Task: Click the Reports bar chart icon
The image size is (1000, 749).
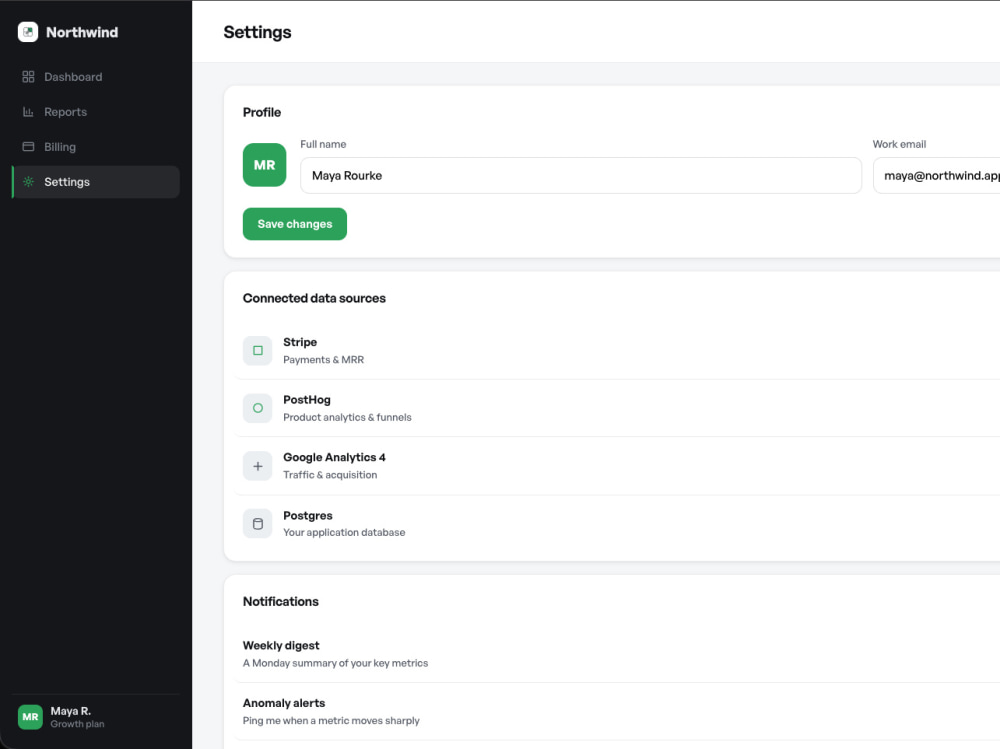Action: (x=28, y=112)
